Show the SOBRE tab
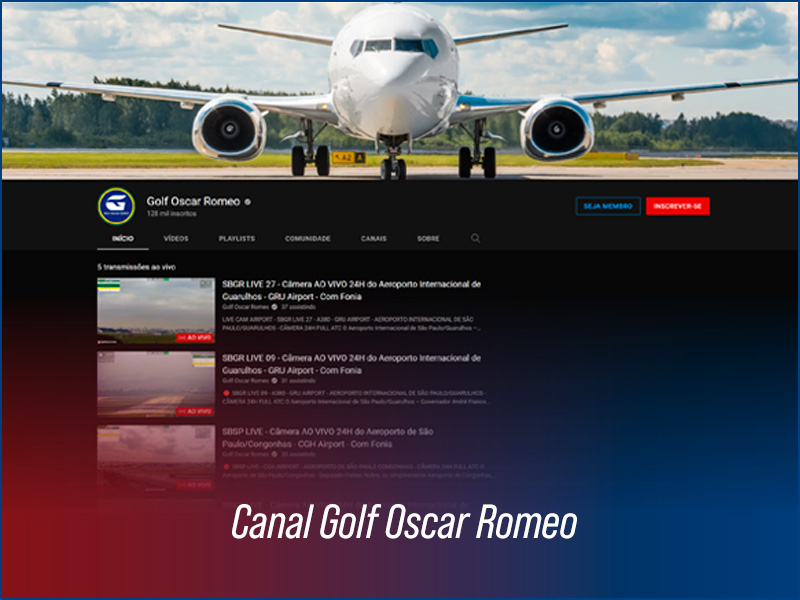This screenshot has width=800, height=600. coord(428,238)
